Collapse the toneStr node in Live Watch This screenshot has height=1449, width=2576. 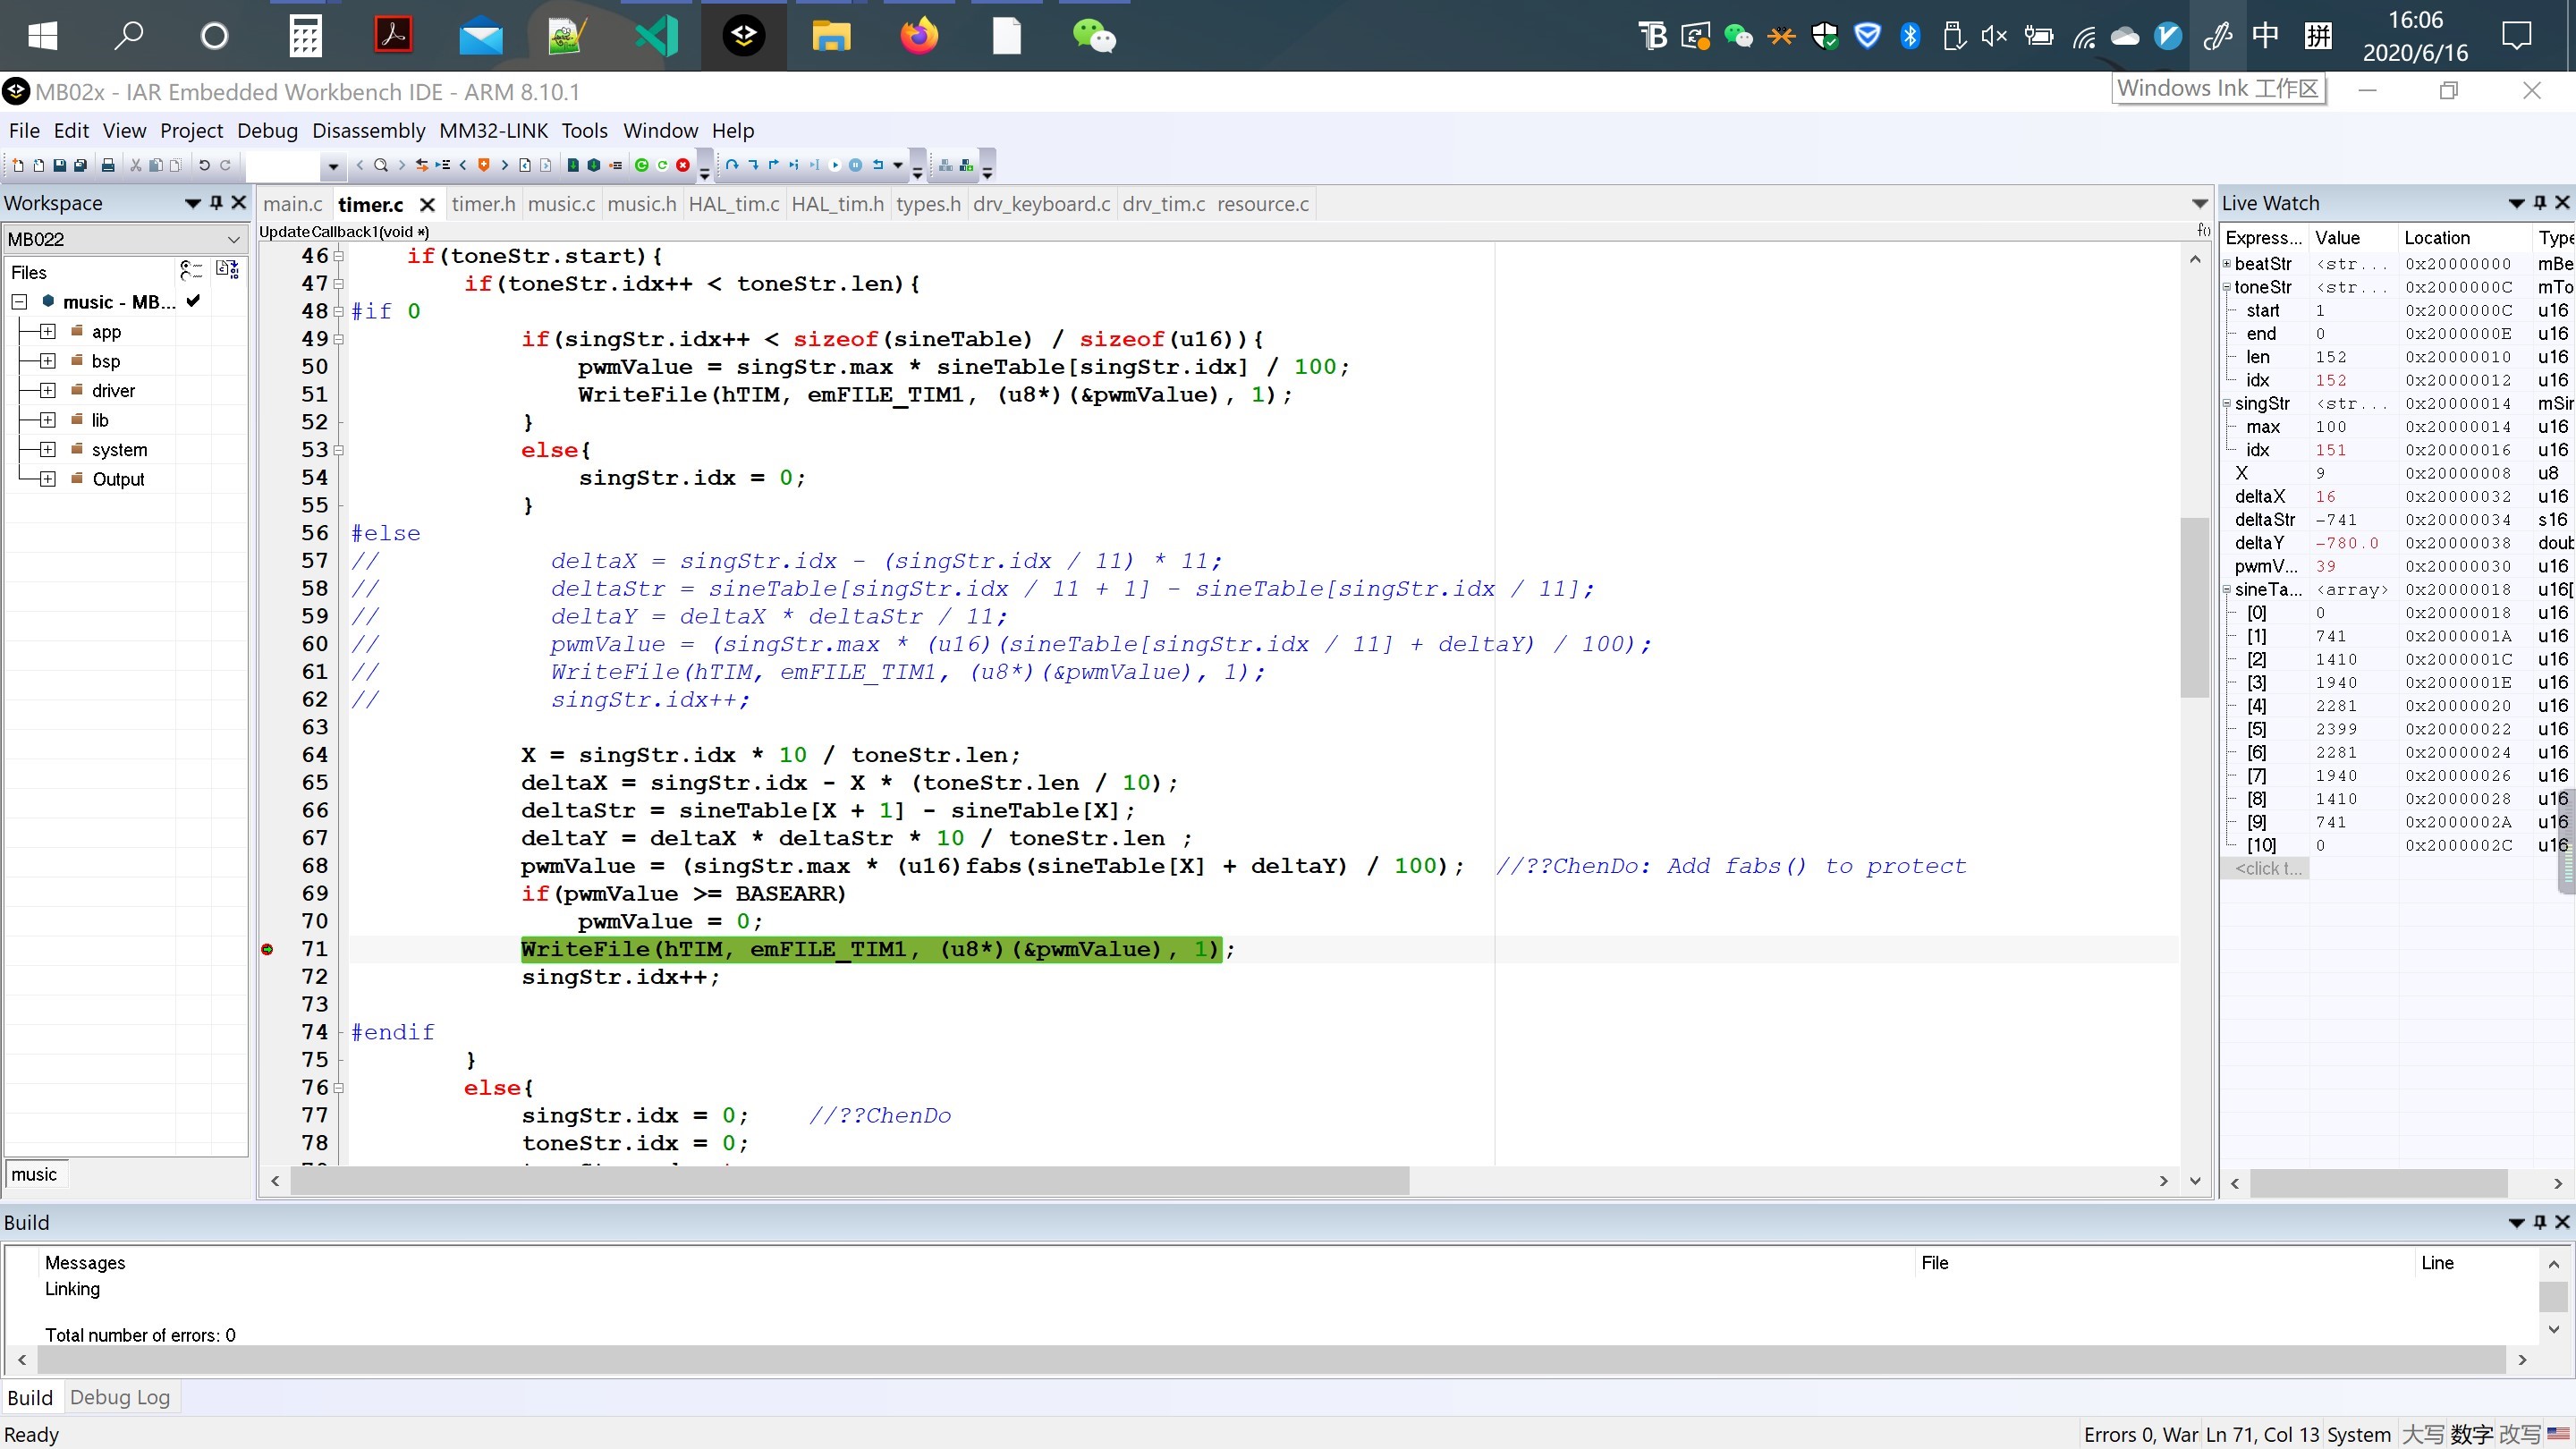pyautogui.click(x=2227, y=287)
